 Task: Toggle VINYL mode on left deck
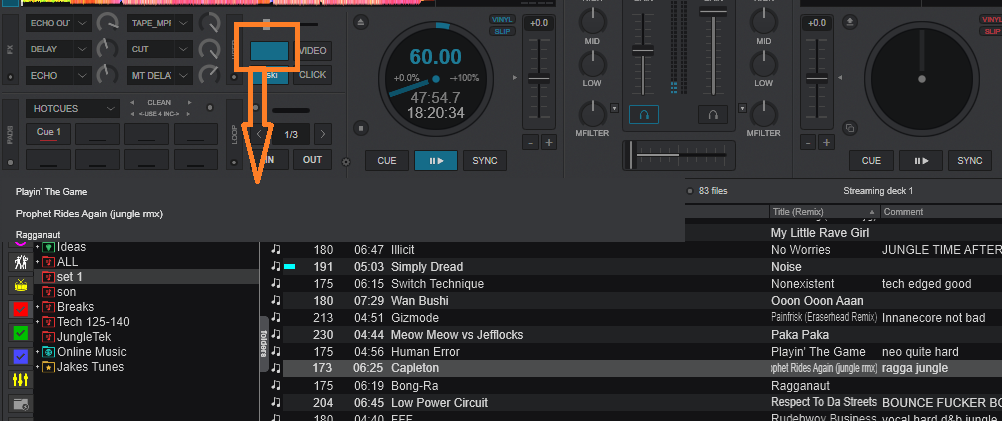pos(502,19)
